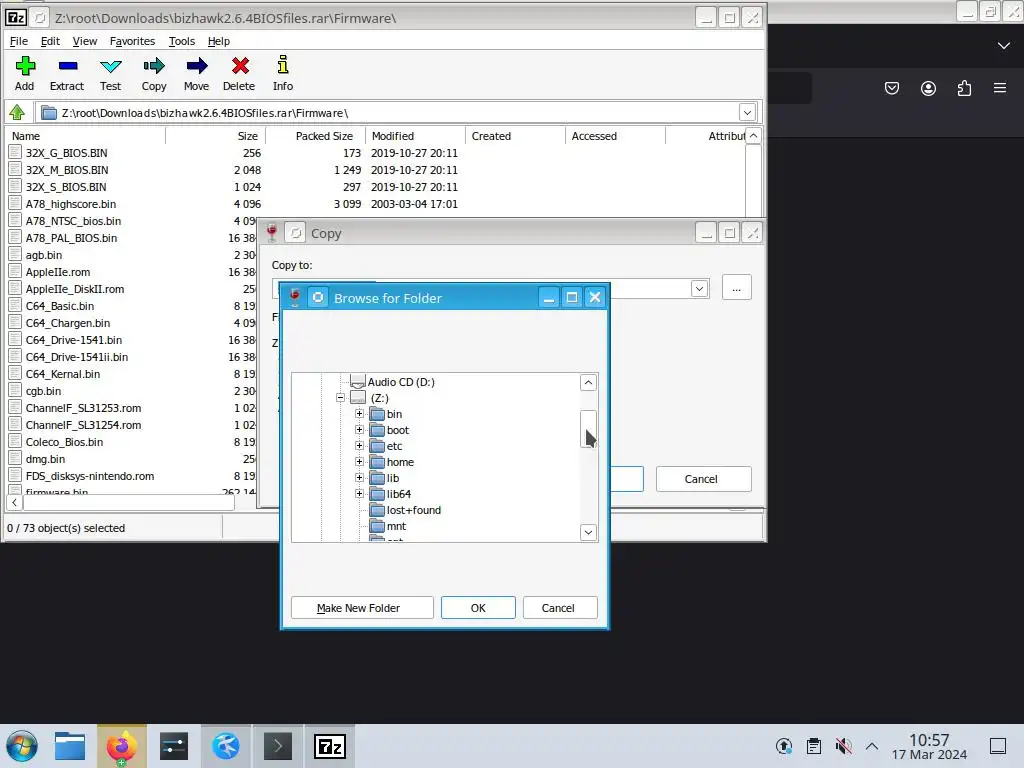Sort by Modified column header

pyautogui.click(x=415, y=136)
